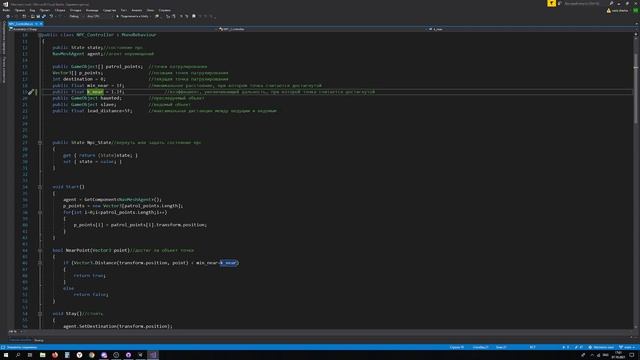
Task: Open Windows Start menu
Action: coord(6,355)
